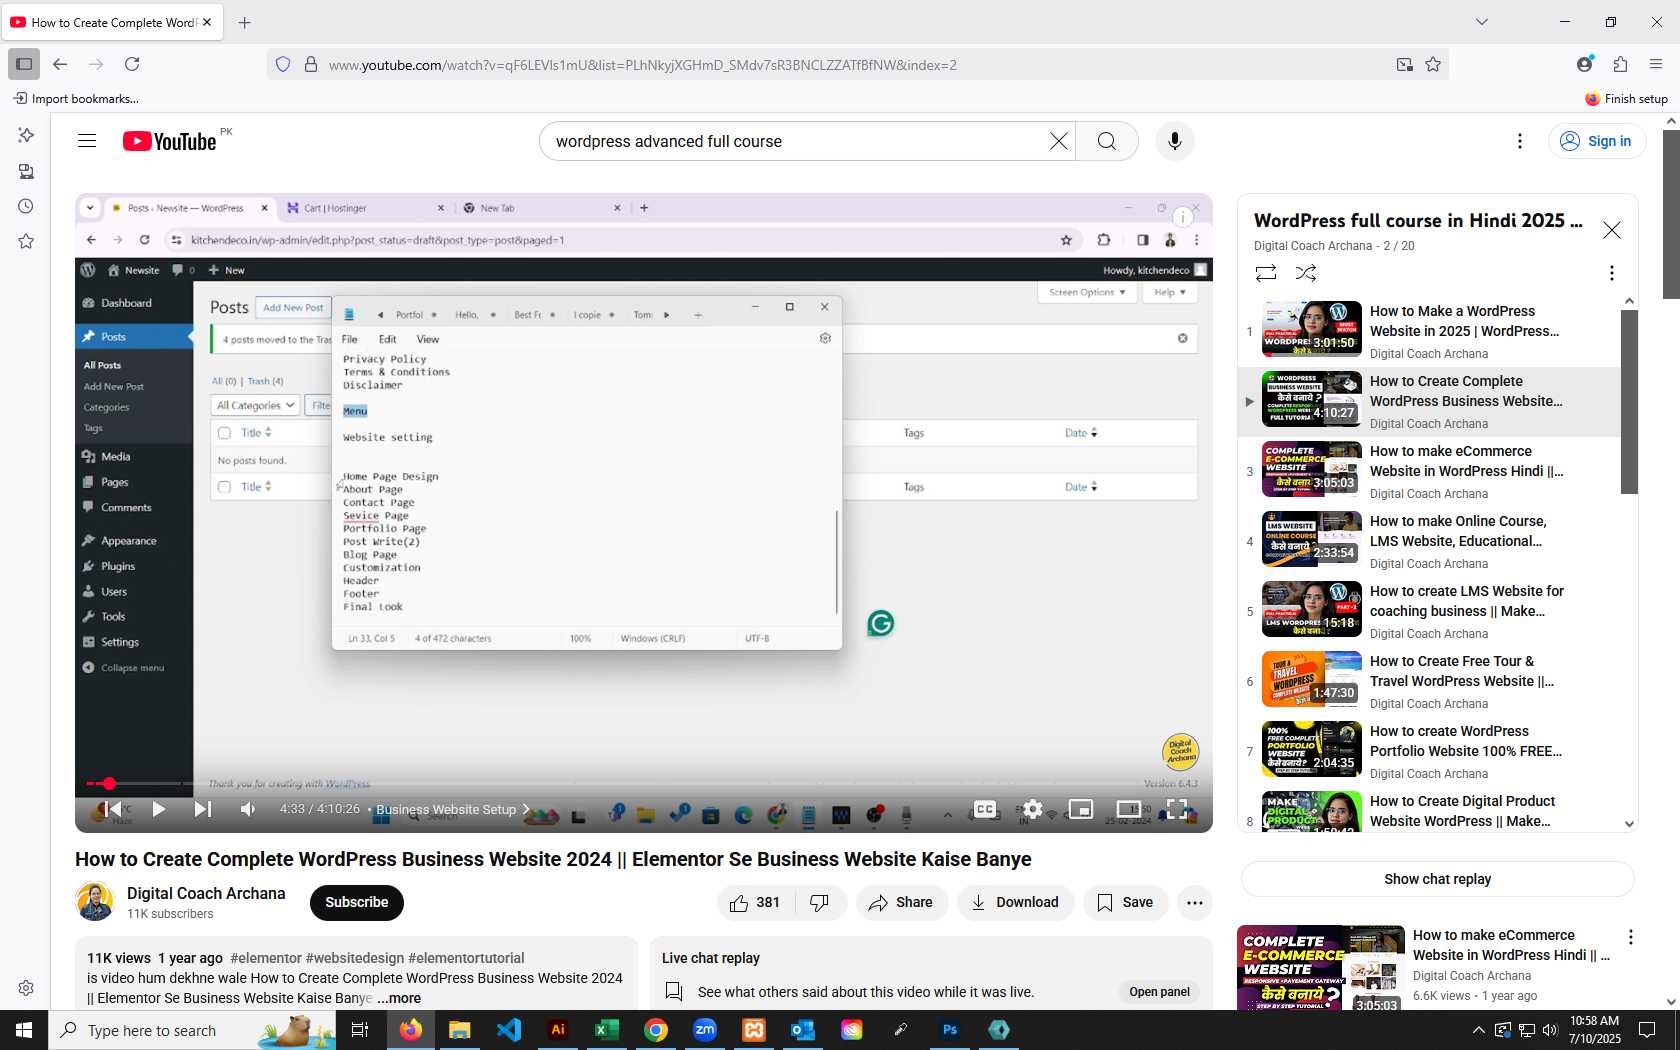The width and height of the screenshot is (1680, 1050).
Task: Go to previous video in playlist
Action: [113, 809]
